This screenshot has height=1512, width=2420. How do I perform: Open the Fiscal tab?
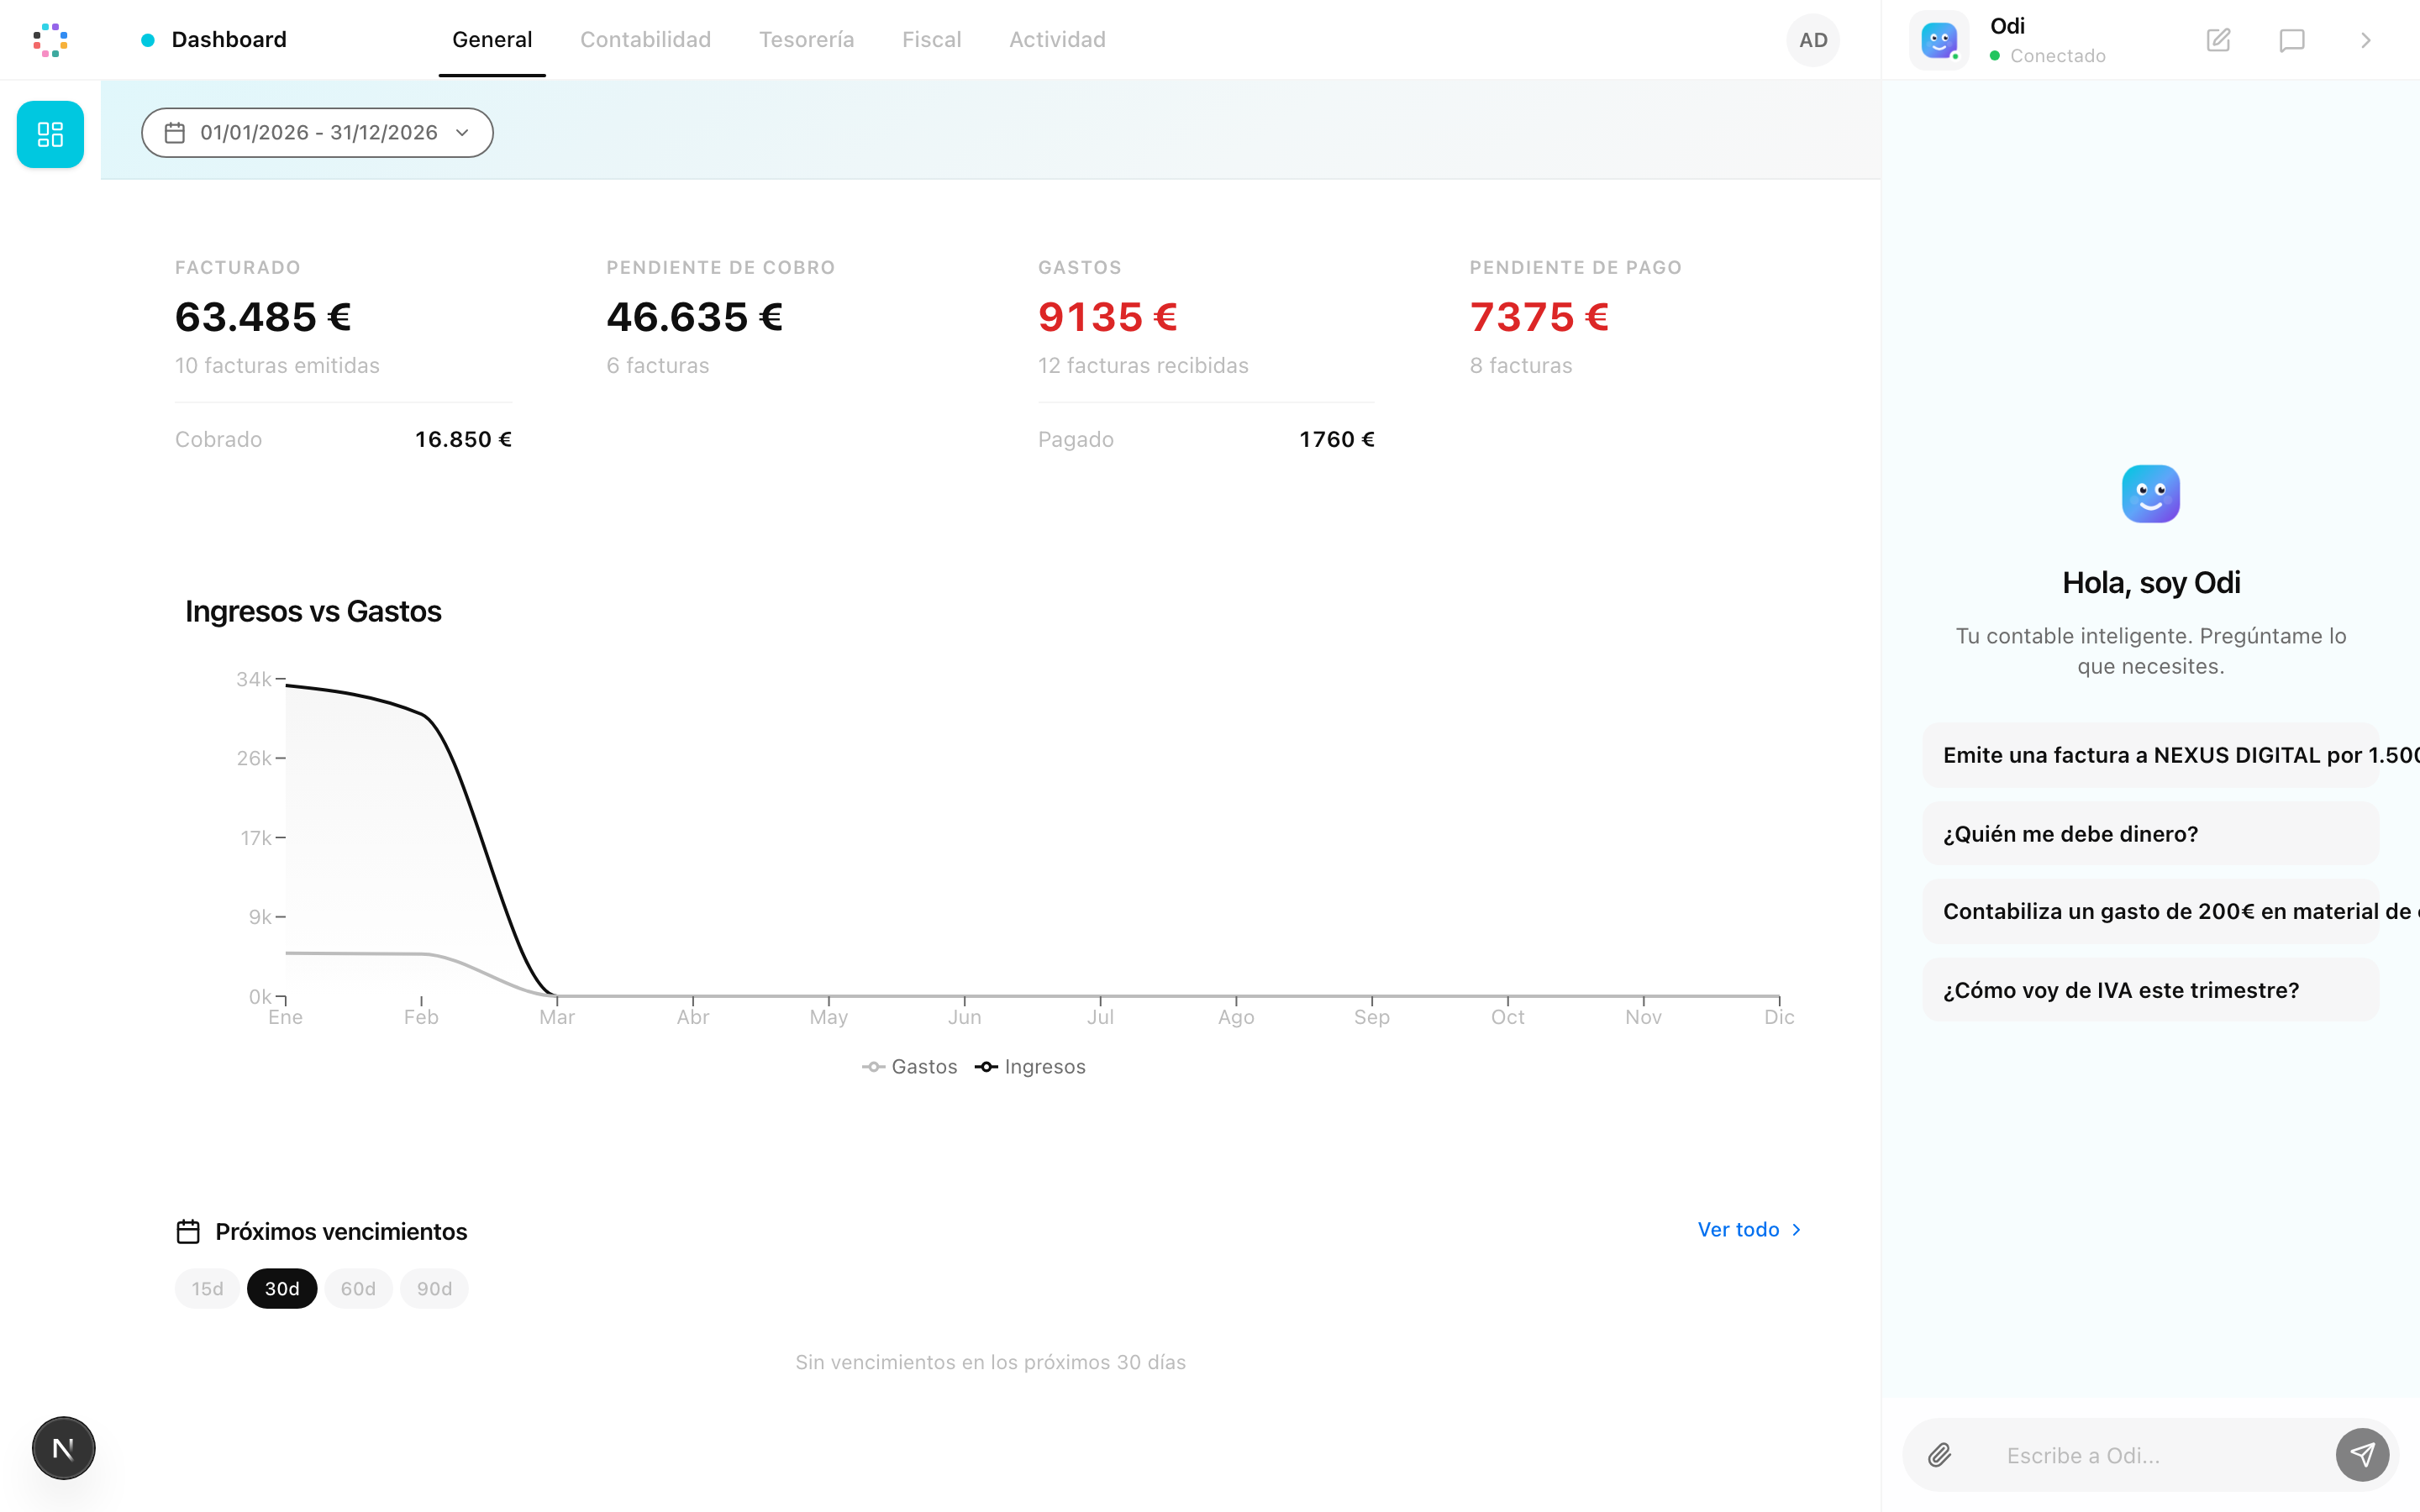931,40
